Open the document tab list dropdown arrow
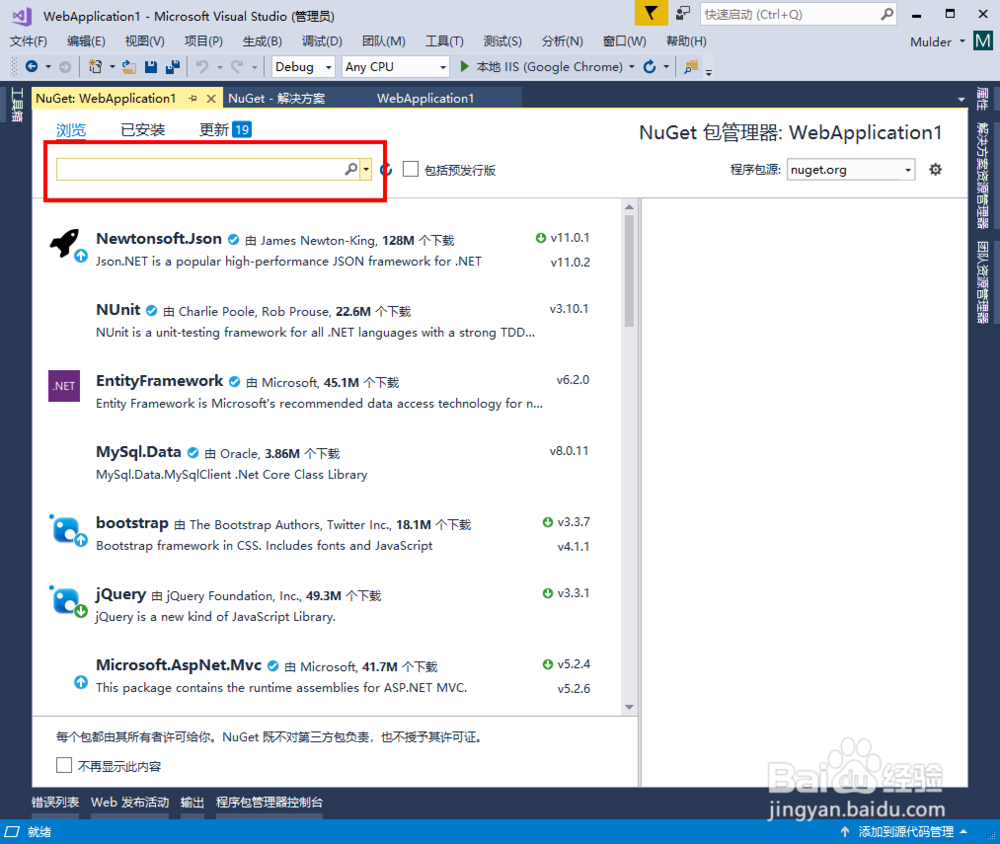 click(960, 100)
